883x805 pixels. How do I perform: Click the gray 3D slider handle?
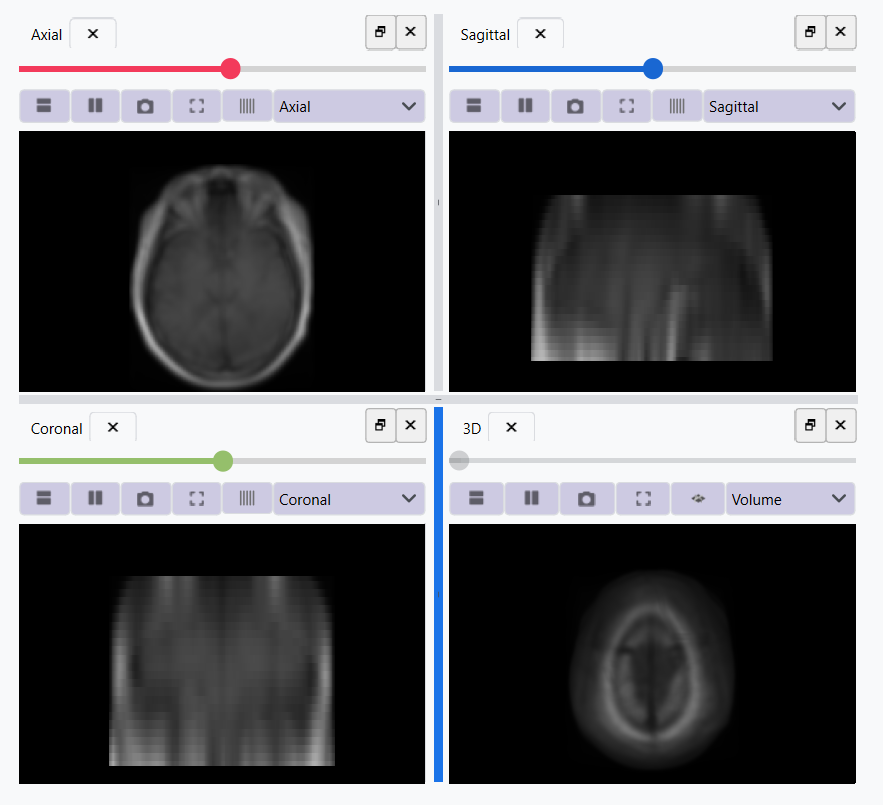pyautogui.click(x=459, y=461)
